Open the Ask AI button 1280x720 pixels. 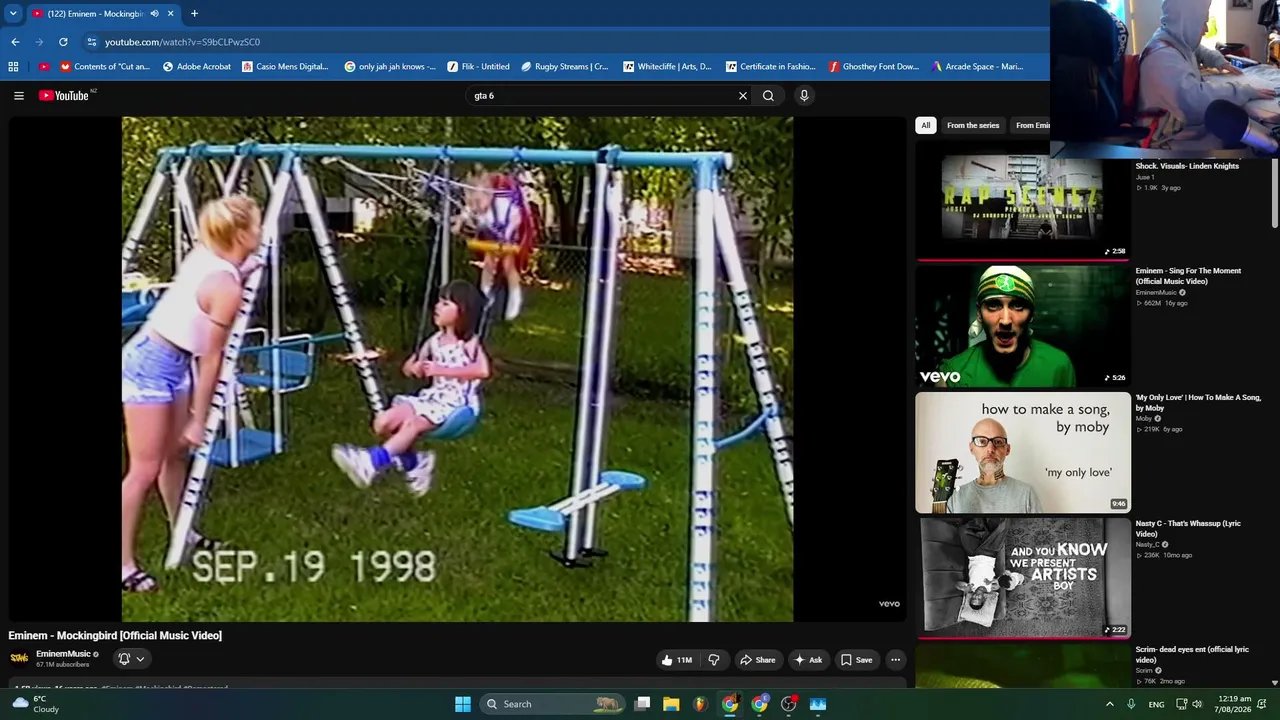[808, 660]
